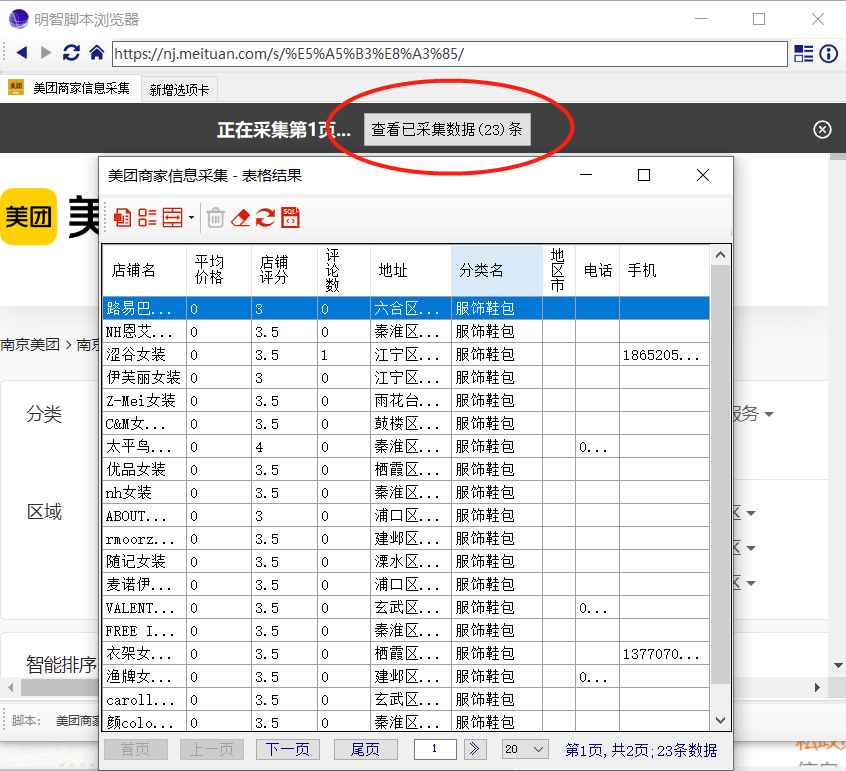Jump to the last page with 尾页
846x771 pixels.
[x=366, y=749]
